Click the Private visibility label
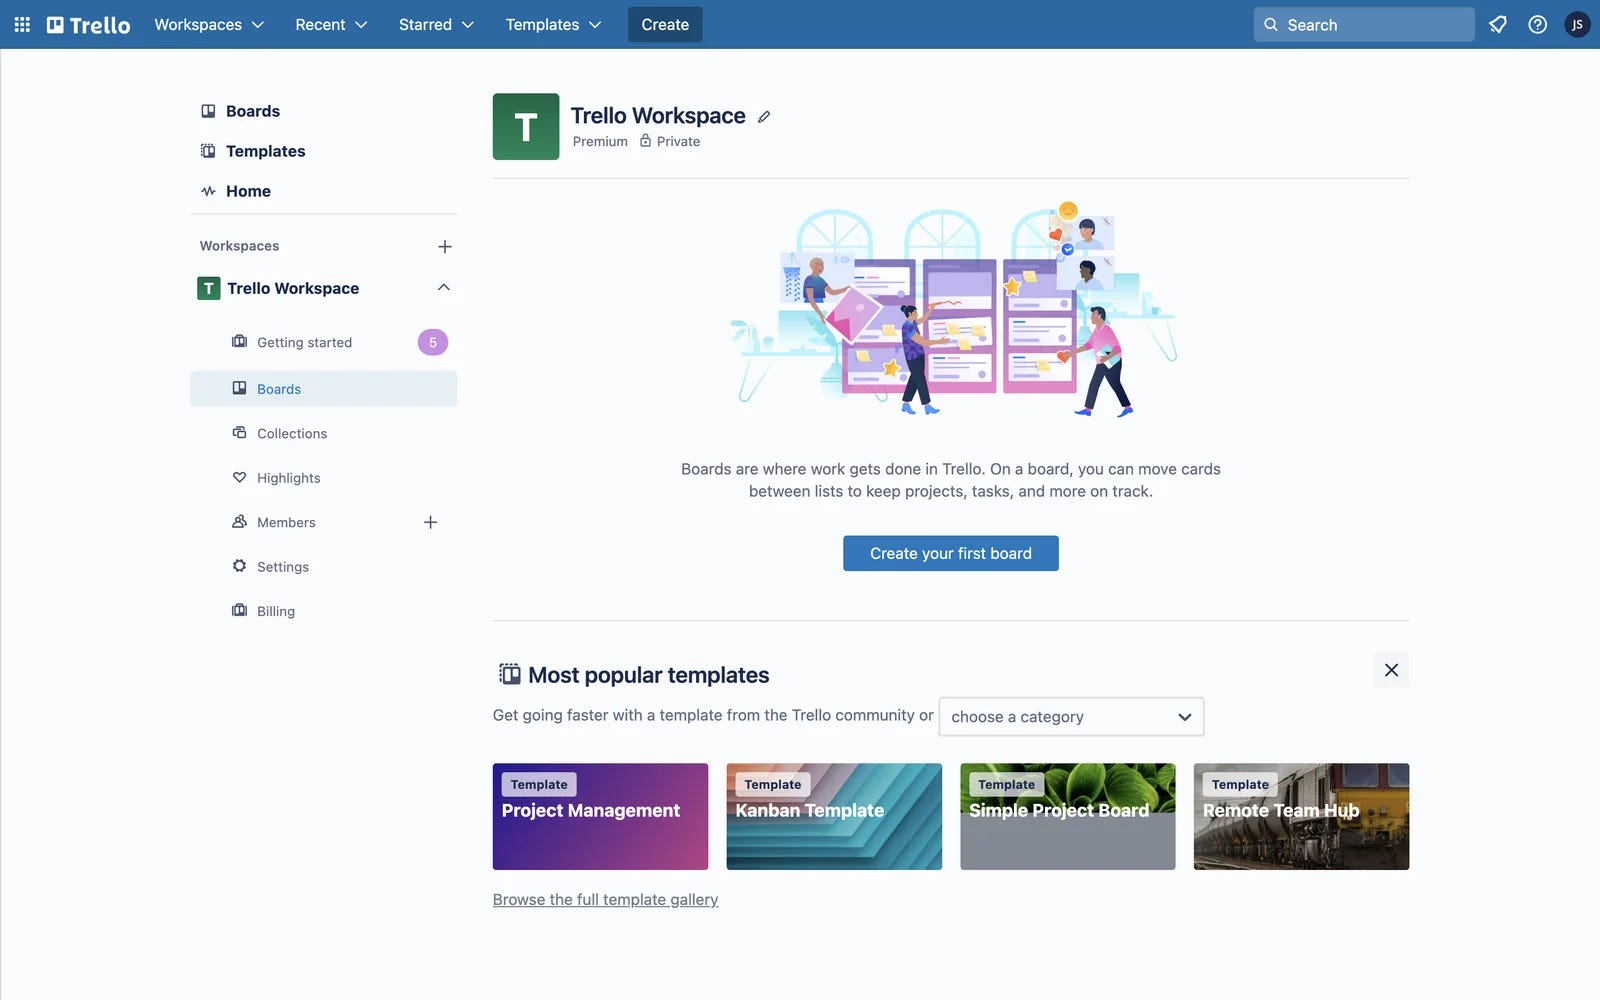The height and width of the screenshot is (1000, 1600). (670, 141)
